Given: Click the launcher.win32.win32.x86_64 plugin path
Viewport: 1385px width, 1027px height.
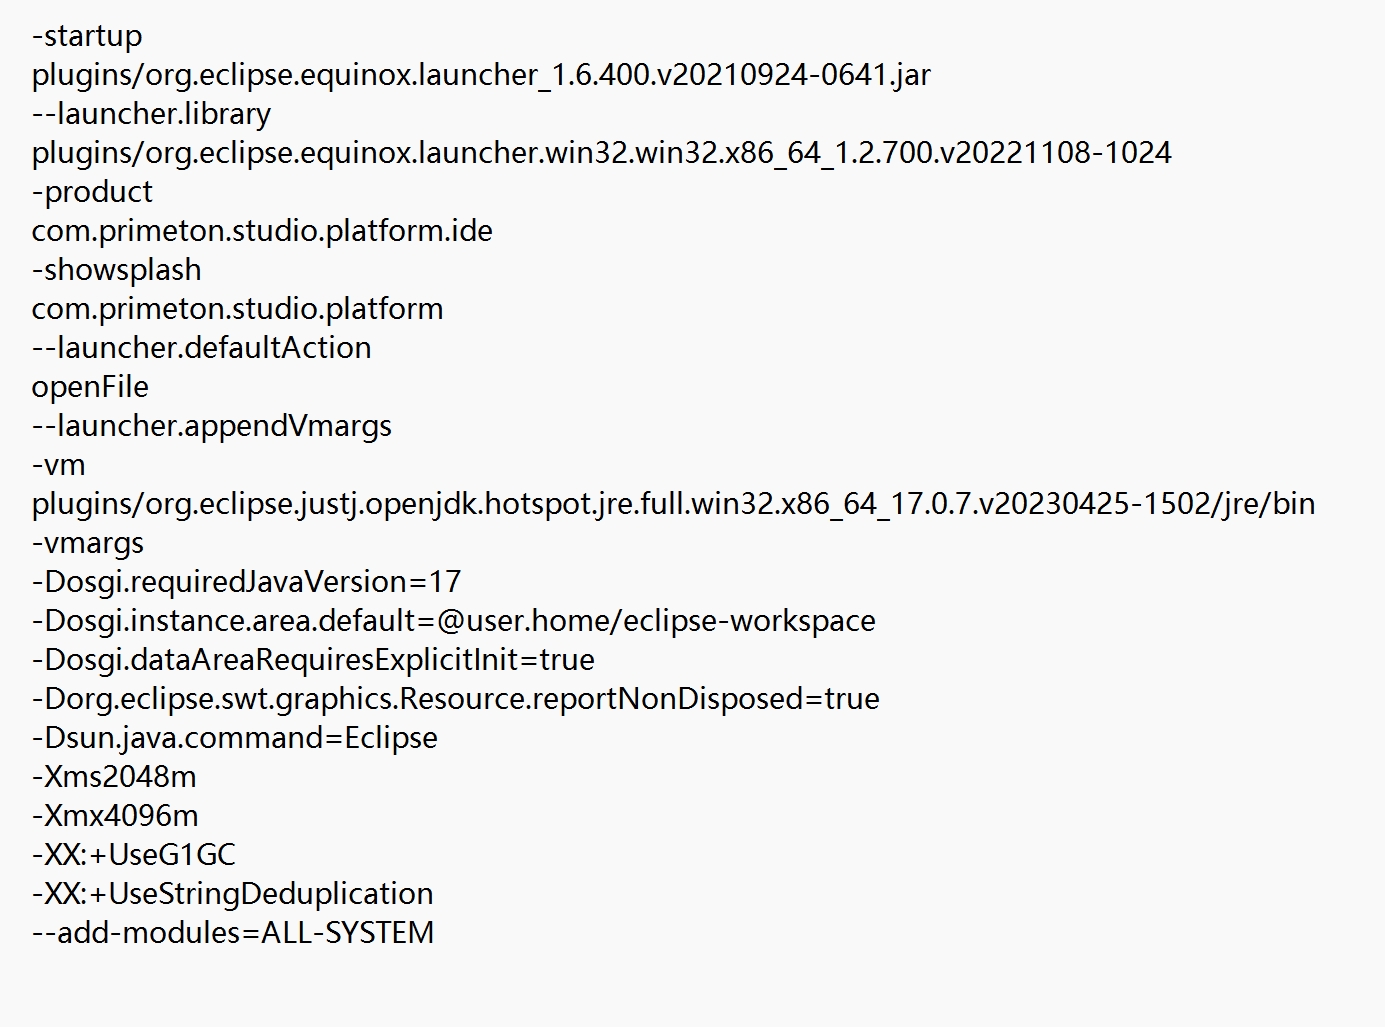Looking at the screenshot, I should tap(601, 153).
